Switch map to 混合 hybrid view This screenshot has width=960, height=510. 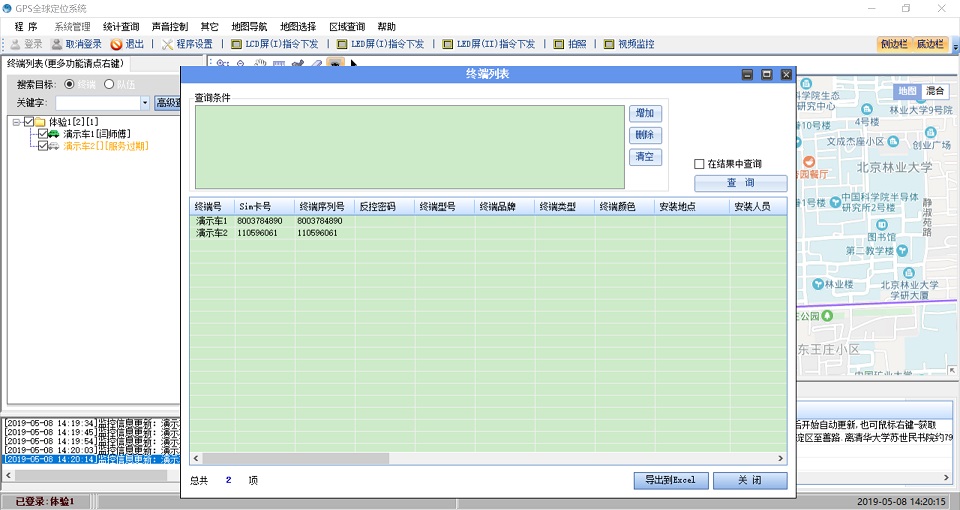[x=935, y=91]
